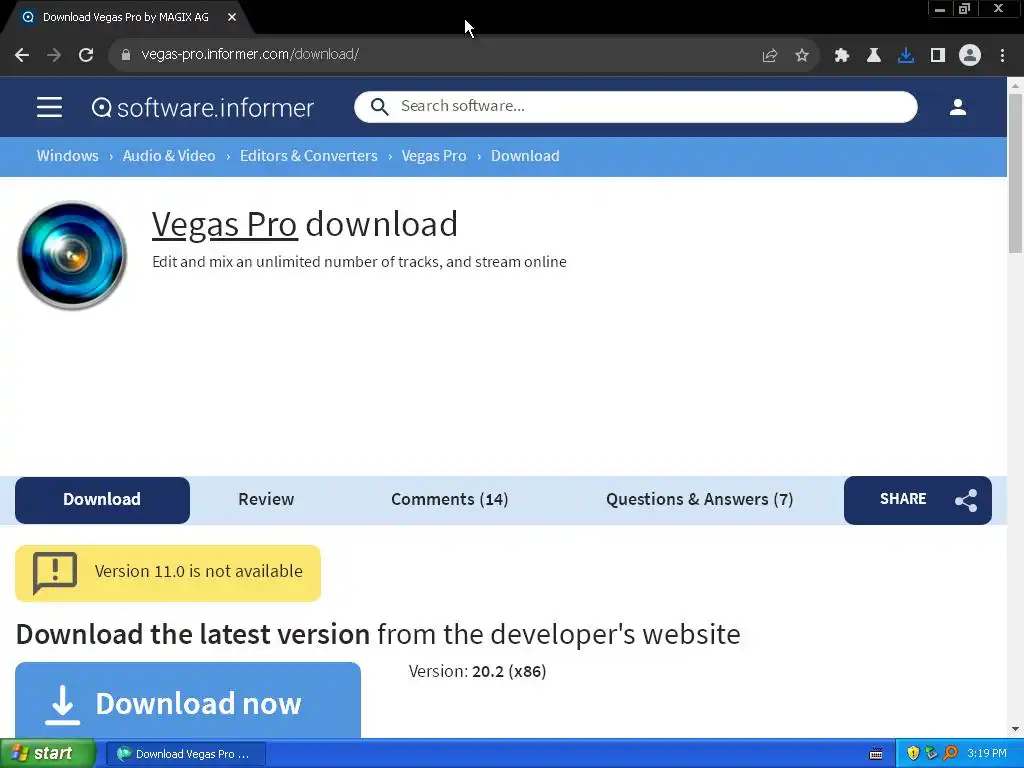Click the search magnifier icon
1024x768 pixels.
[x=379, y=106]
